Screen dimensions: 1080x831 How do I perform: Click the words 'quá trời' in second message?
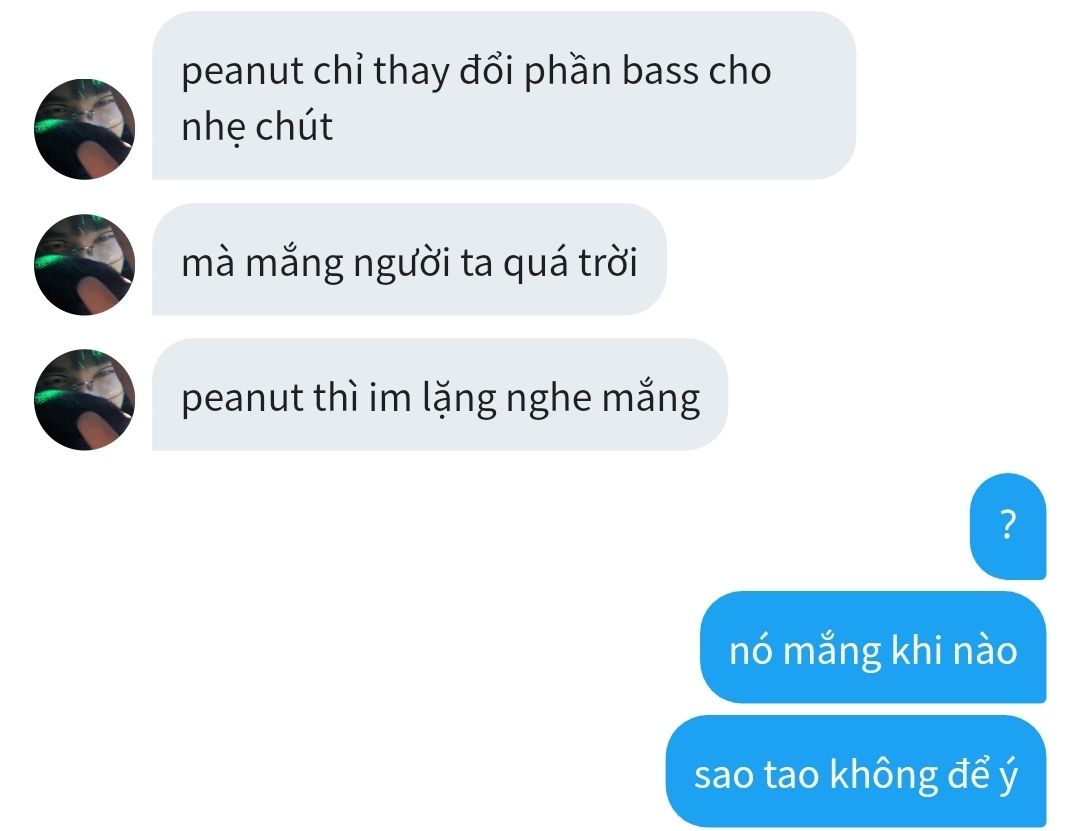(x=570, y=264)
